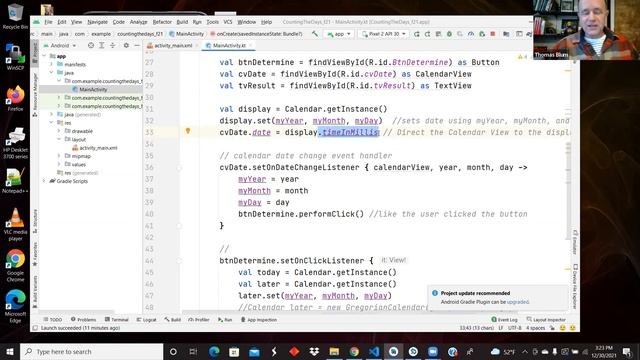The image size is (640, 360).
Task: Expand the mipmap folder
Action: tap(59, 156)
